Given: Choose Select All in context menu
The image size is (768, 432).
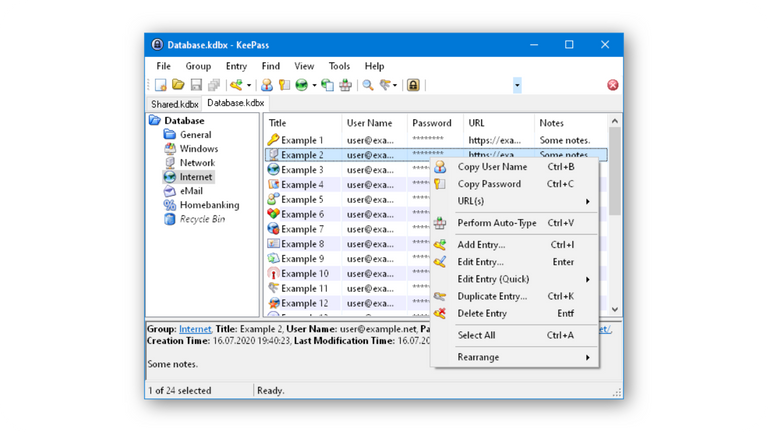Looking at the screenshot, I should point(515,336).
